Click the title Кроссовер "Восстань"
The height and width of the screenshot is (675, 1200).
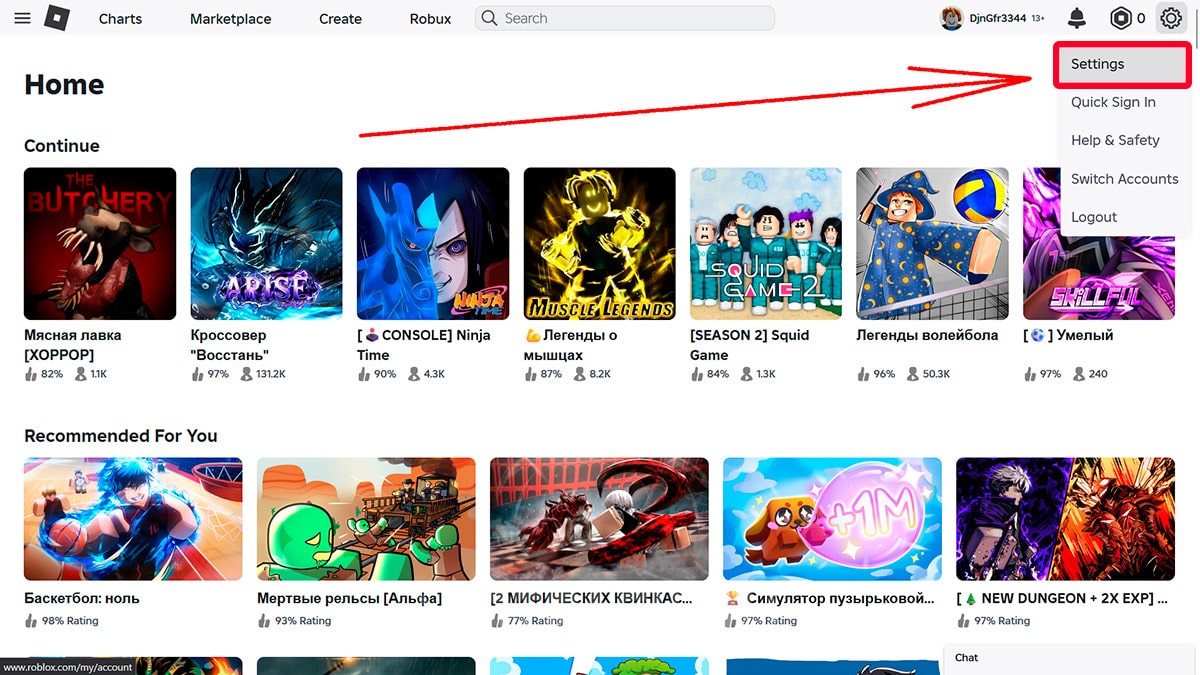point(230,345)
